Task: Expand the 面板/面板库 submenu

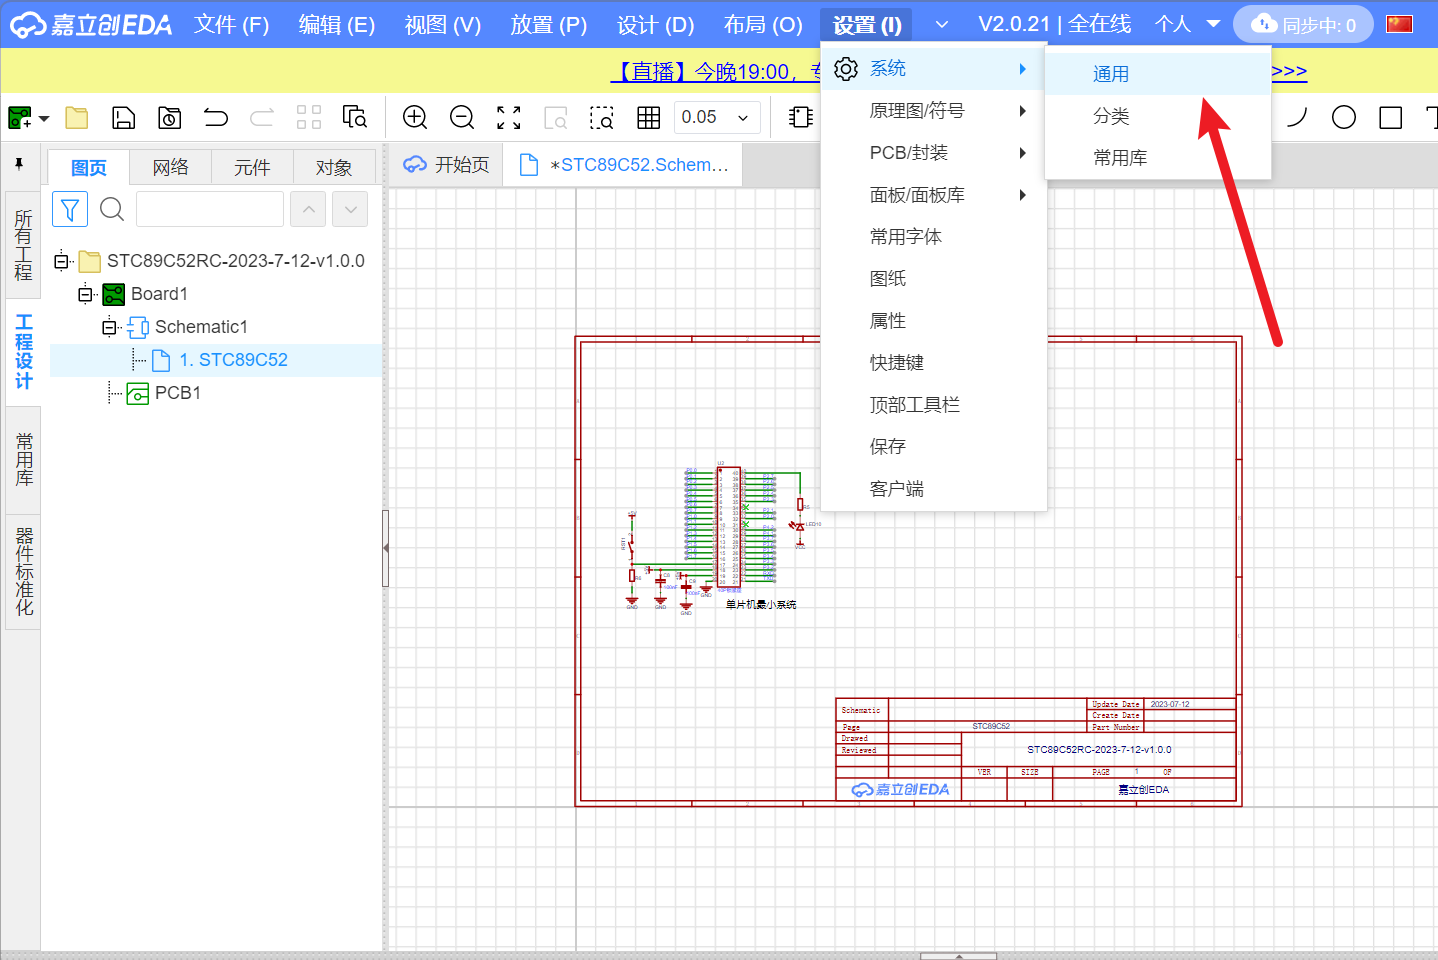Action: tap(933, 195)
